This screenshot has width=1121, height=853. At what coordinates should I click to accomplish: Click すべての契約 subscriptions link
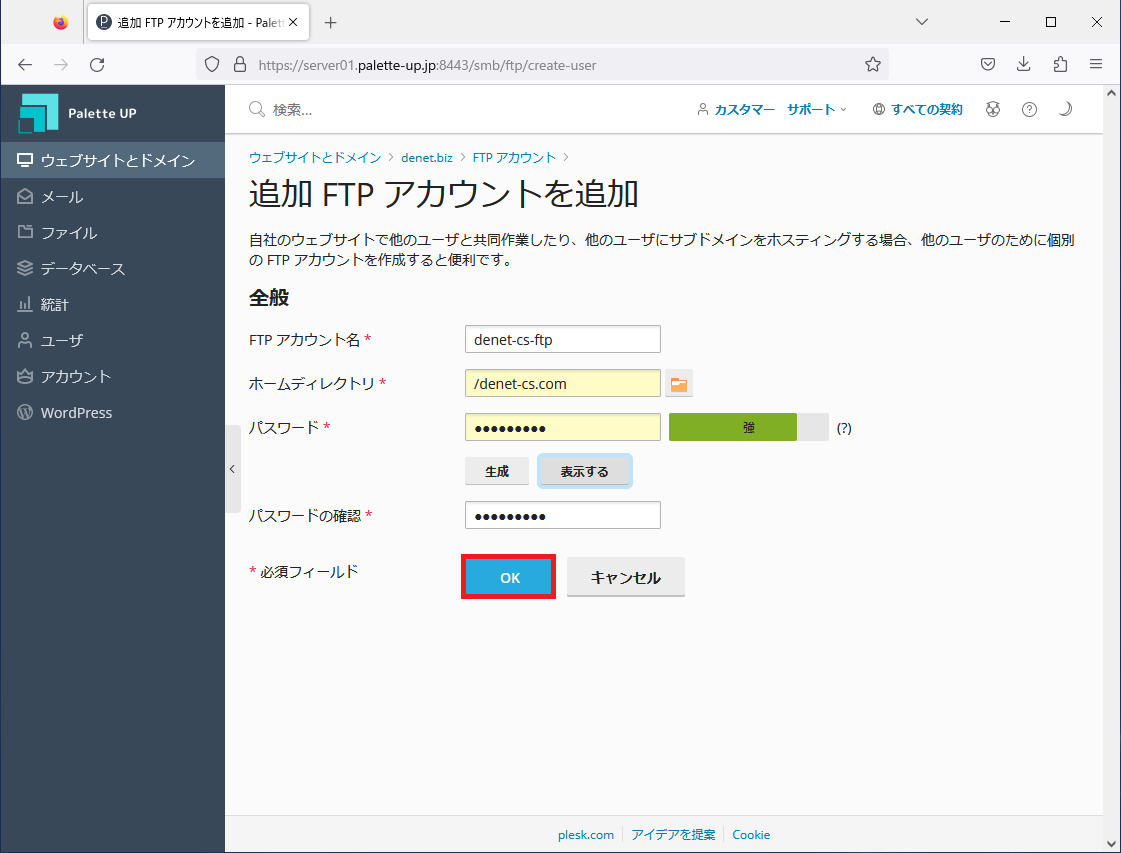pos(927,109)
